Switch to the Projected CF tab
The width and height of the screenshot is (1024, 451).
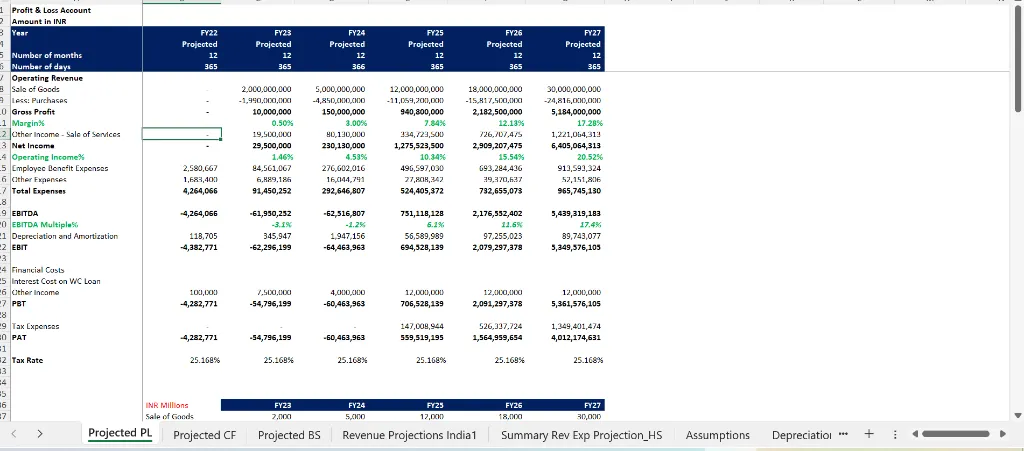tap(204, 435)
